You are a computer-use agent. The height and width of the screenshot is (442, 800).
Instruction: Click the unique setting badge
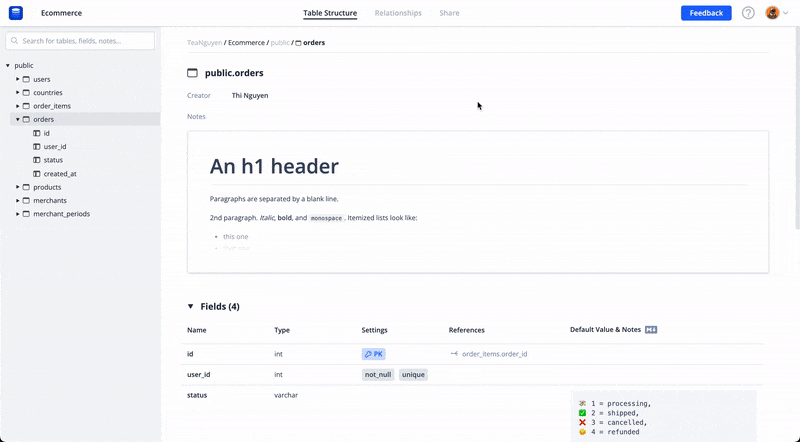tap(413, 375)
